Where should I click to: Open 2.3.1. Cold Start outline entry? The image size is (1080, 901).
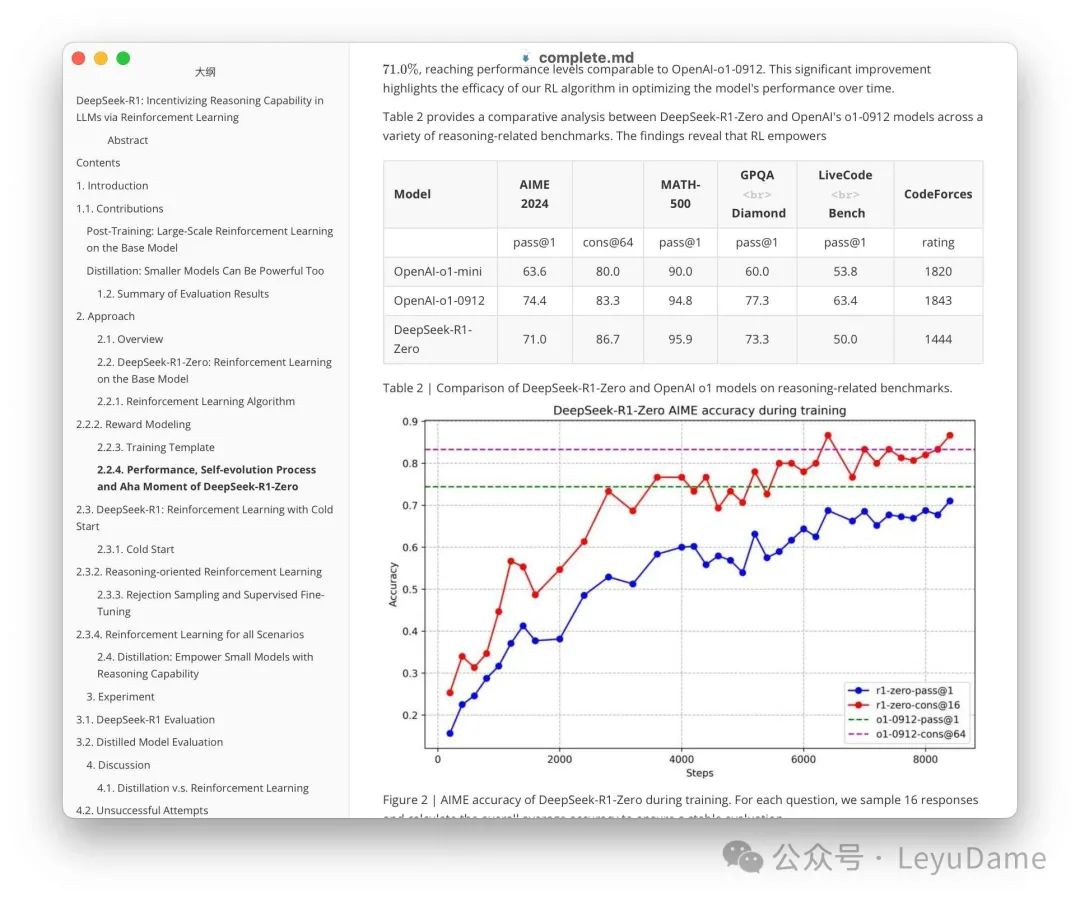(x=135, y=549)
